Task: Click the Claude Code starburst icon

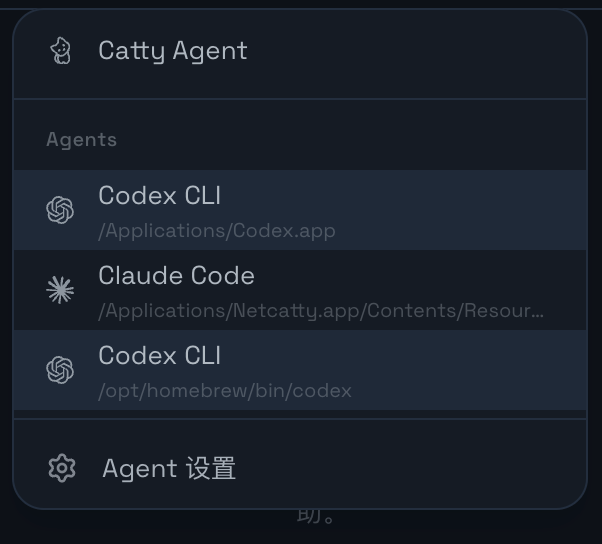Action: pyautogui.click(x=60, y=290)
